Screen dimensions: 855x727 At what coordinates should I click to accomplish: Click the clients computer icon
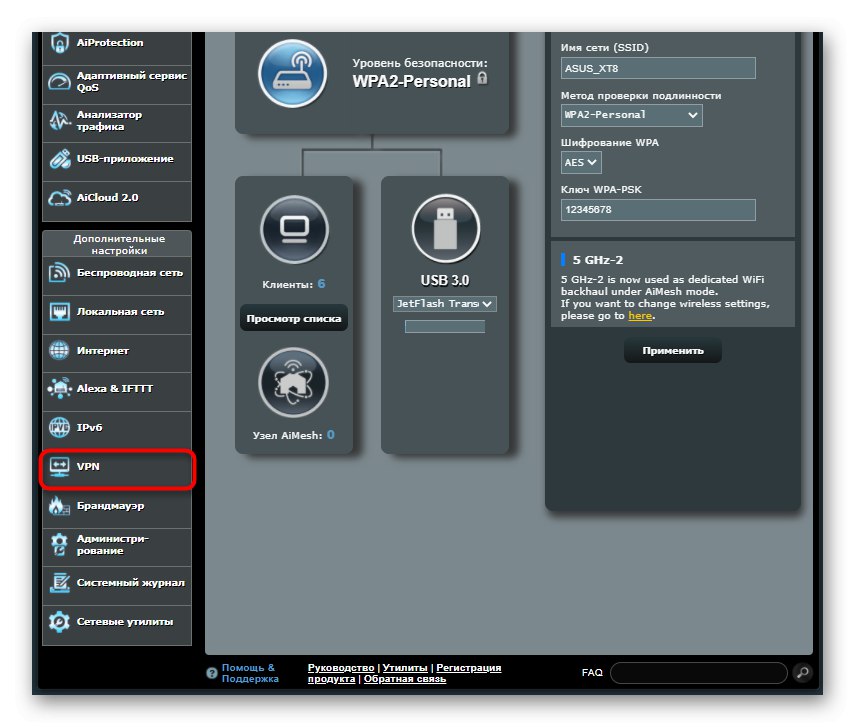point(294,230)
